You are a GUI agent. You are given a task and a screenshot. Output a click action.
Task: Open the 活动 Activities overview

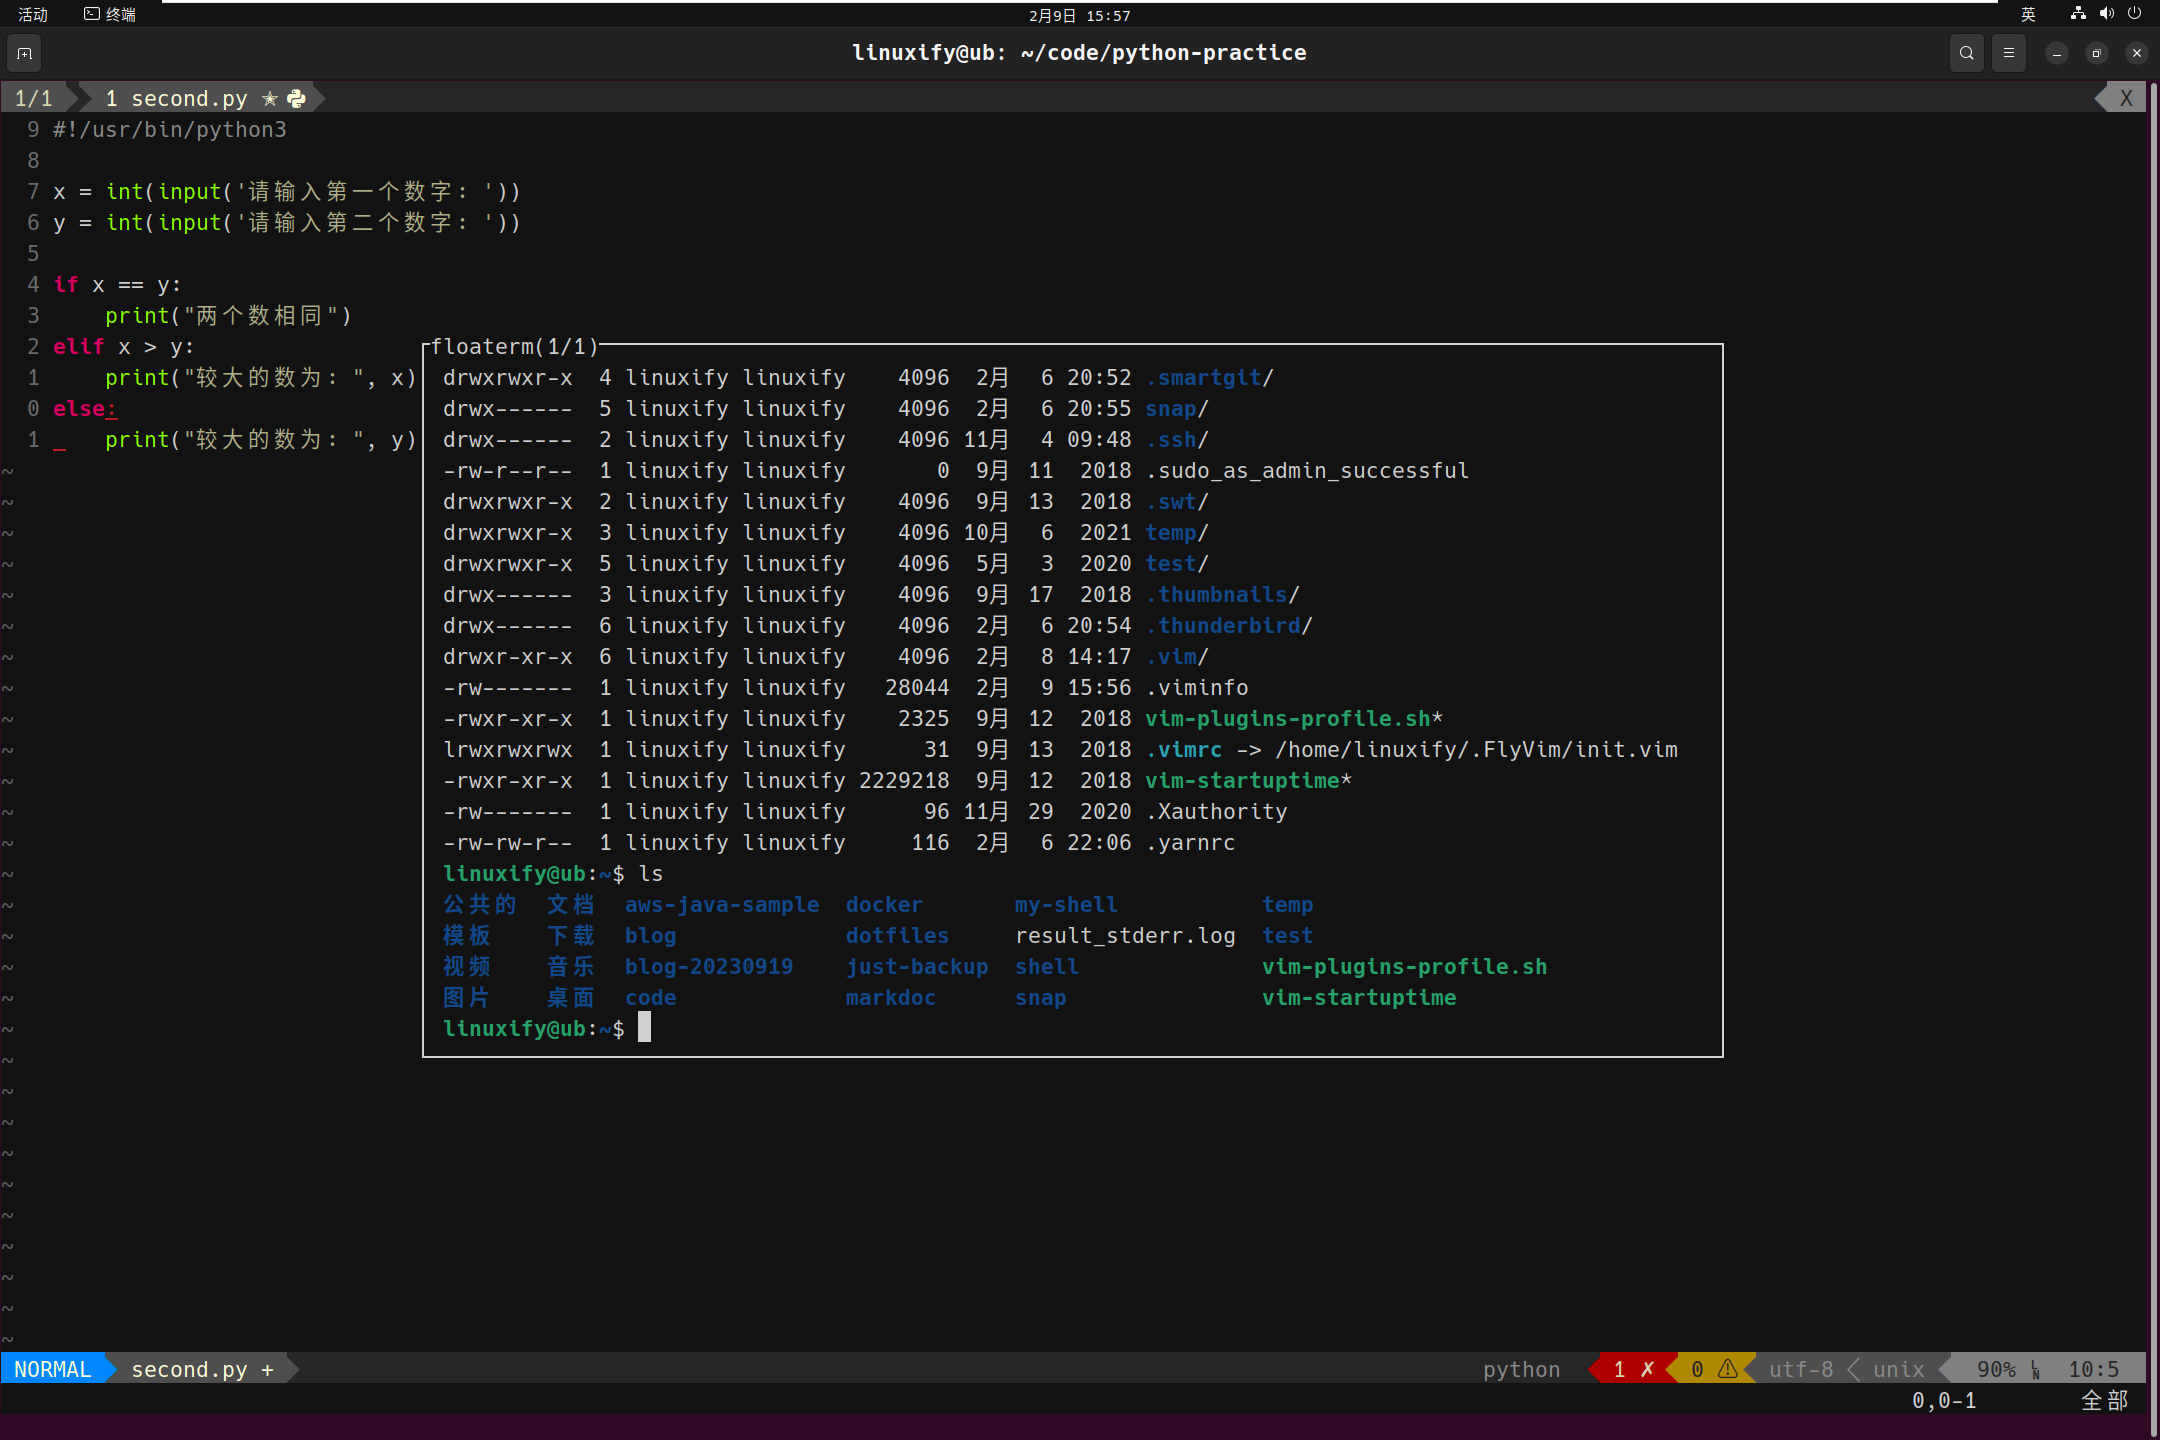[33, 14]
